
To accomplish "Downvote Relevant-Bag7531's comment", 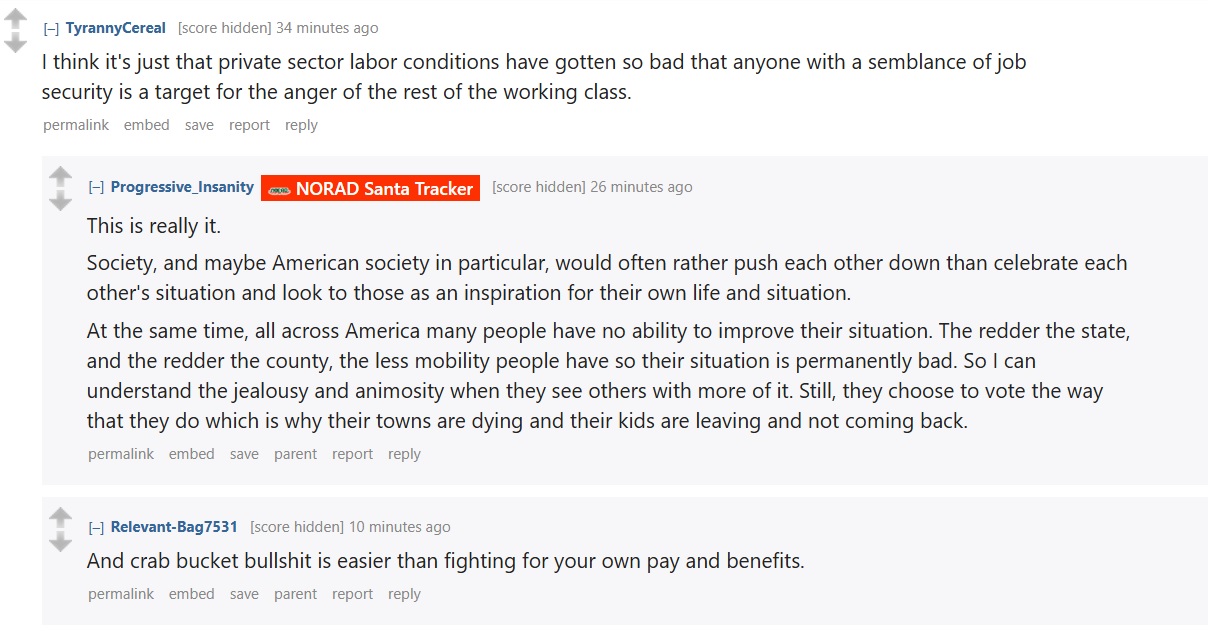I will click(x=60, y=541).
